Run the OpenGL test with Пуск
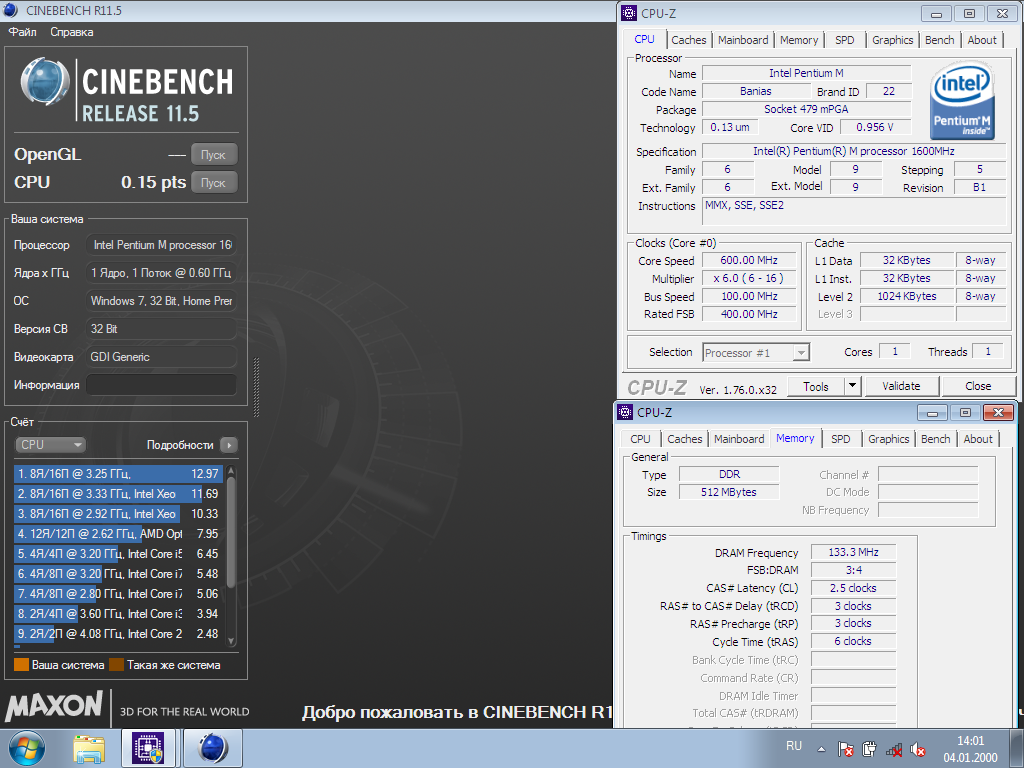The height and width of the screenshot is (768, 1024). (214, 155)
